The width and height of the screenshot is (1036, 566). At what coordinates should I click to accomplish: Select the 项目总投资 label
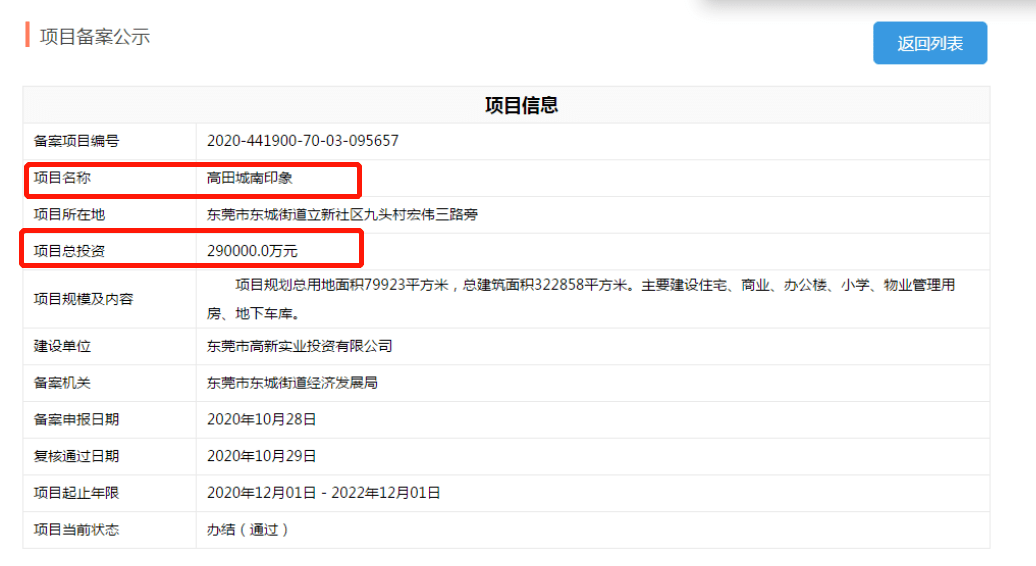pos(69,251)
